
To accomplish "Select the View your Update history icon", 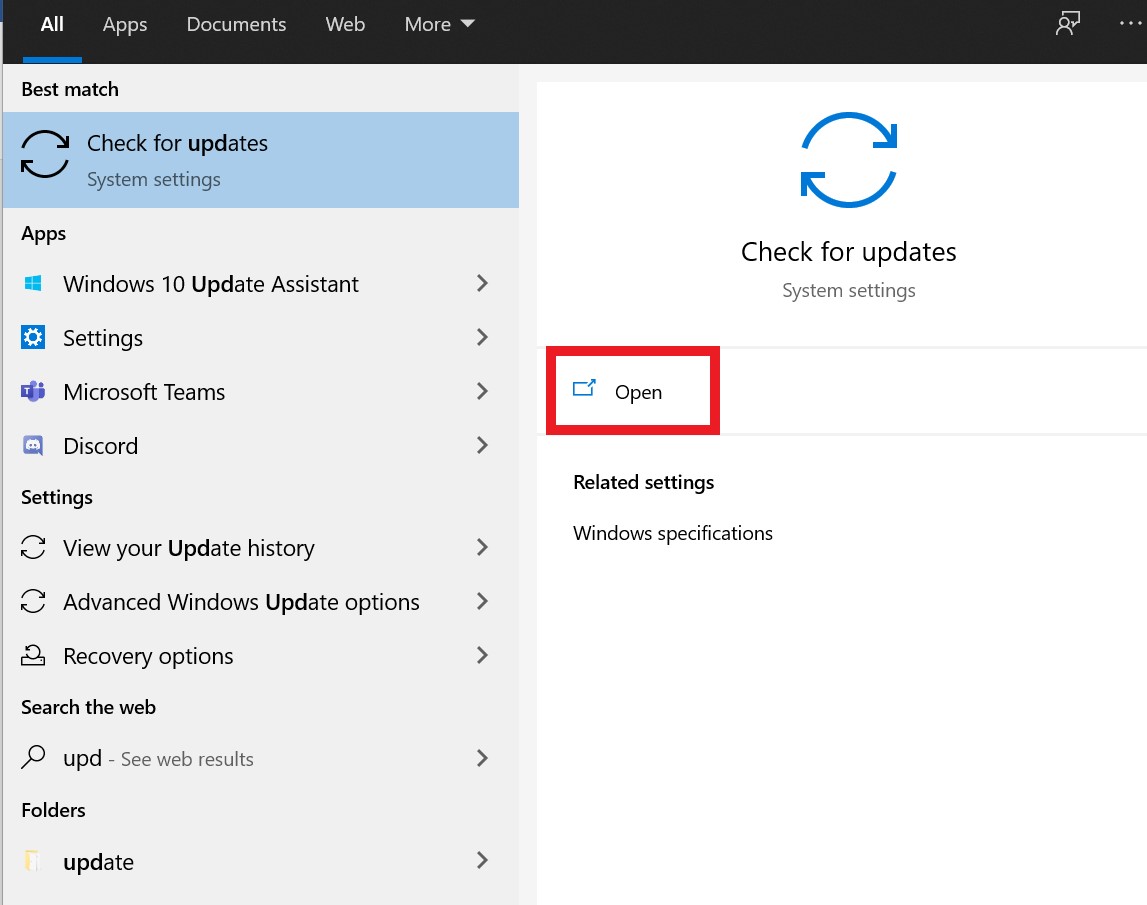I will tap(33, 548).
